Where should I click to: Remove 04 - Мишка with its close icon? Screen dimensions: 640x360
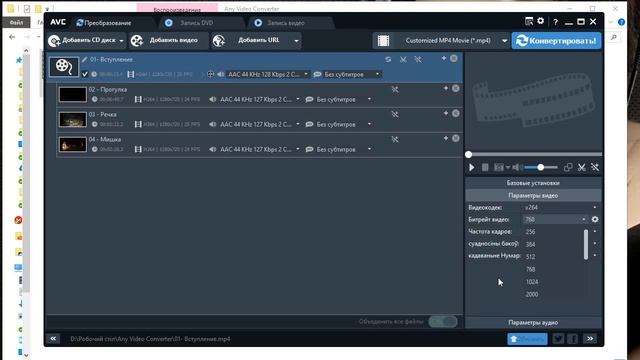point(456,139)
